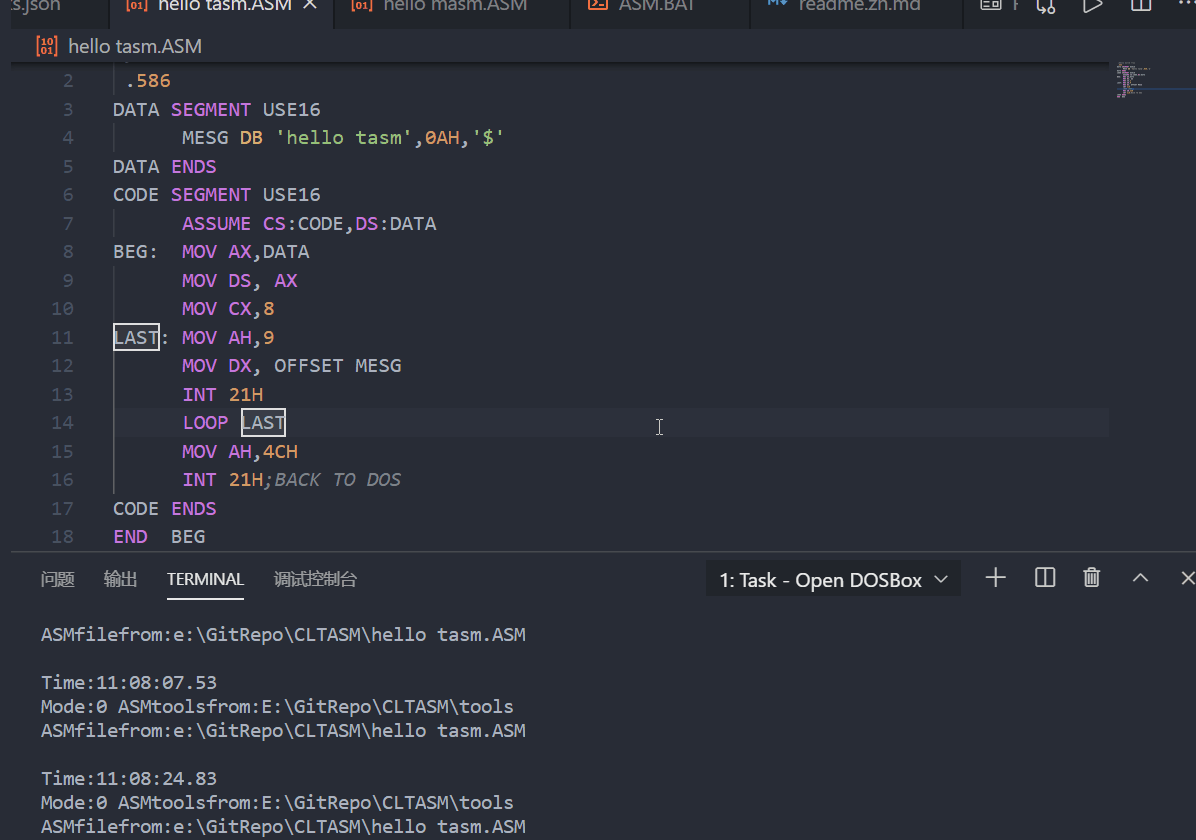Open the 输出 output panel tab
Screen dimensions: 1196x840
tap(121, 580)
